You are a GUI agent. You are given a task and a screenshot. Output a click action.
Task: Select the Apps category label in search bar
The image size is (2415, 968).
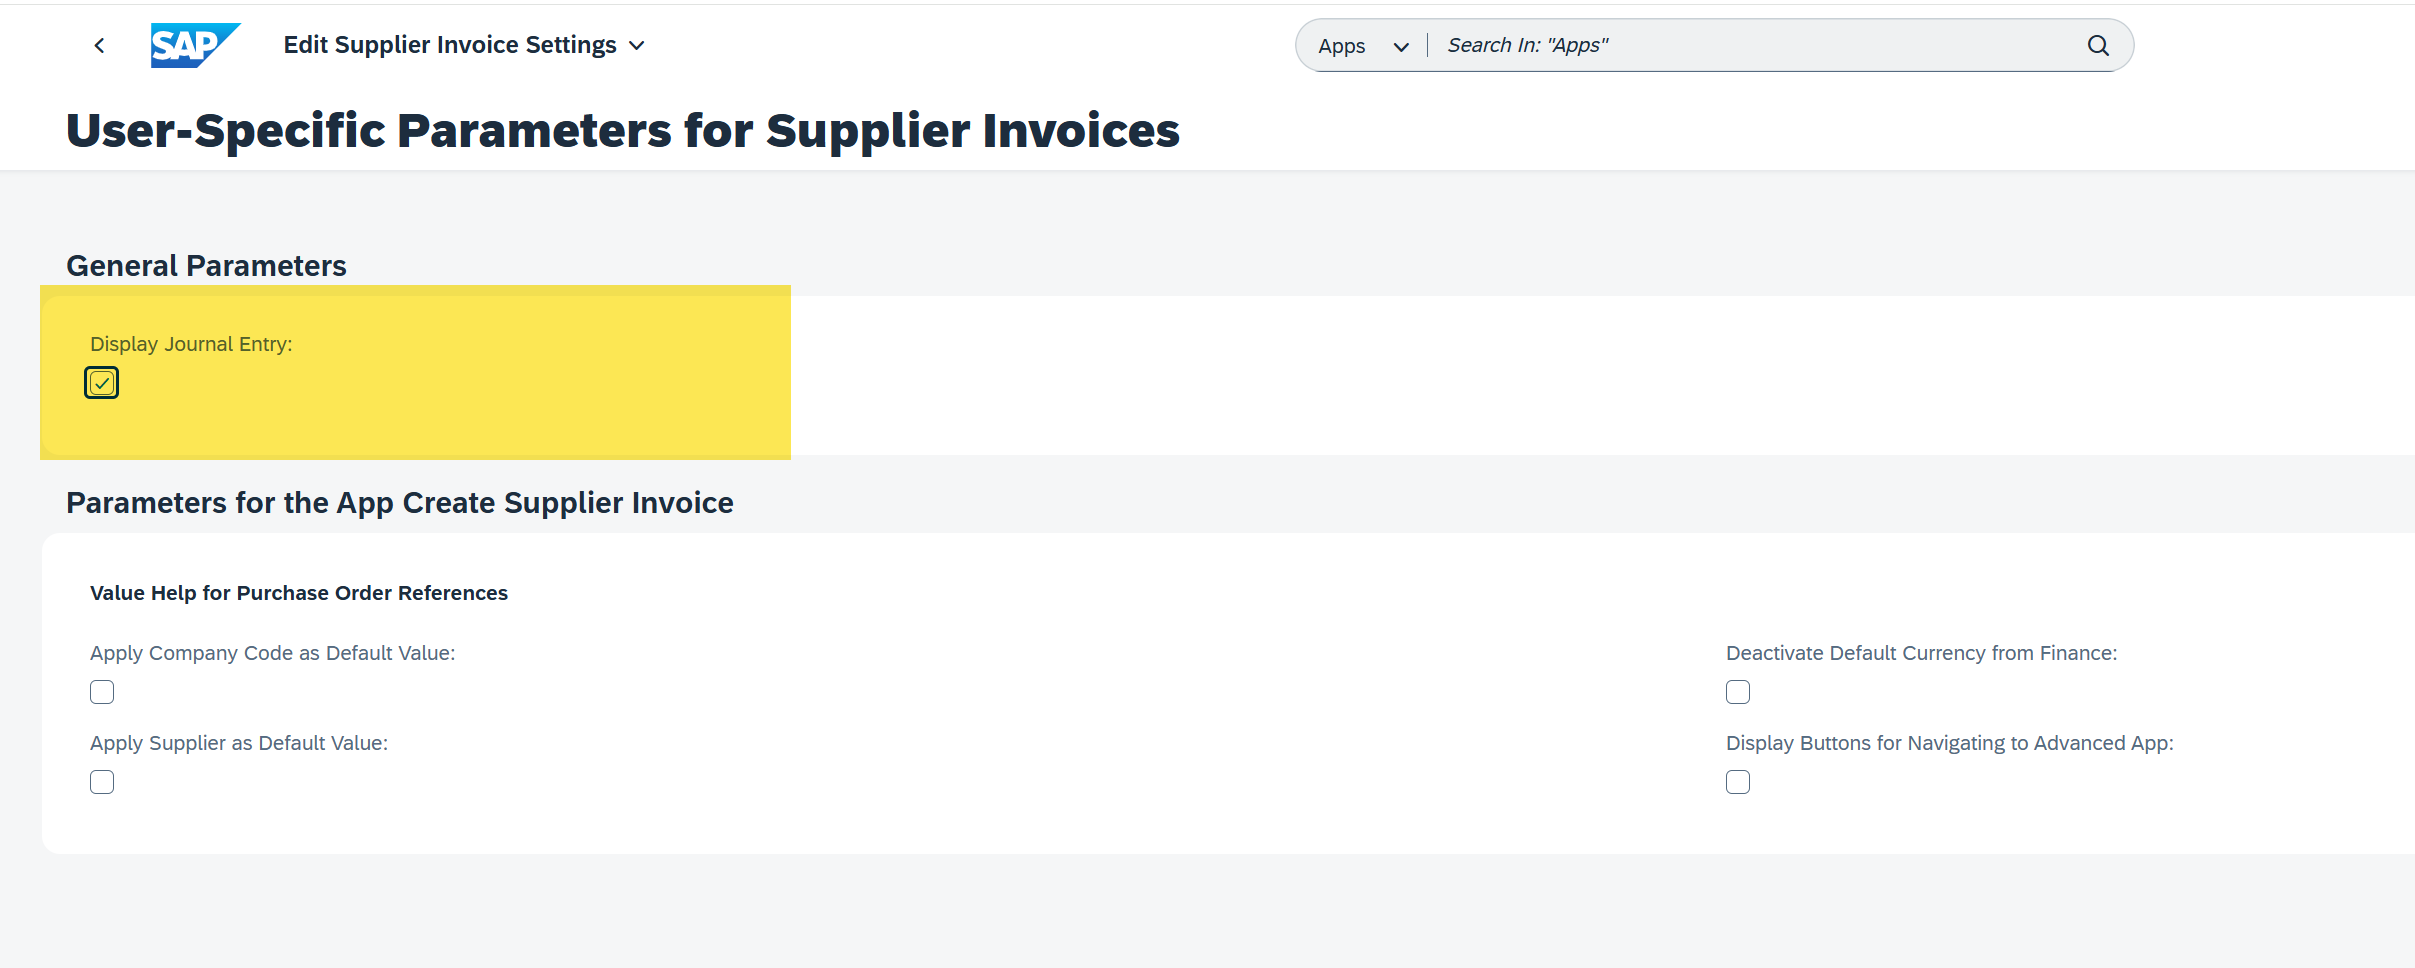coord(1341,46)
